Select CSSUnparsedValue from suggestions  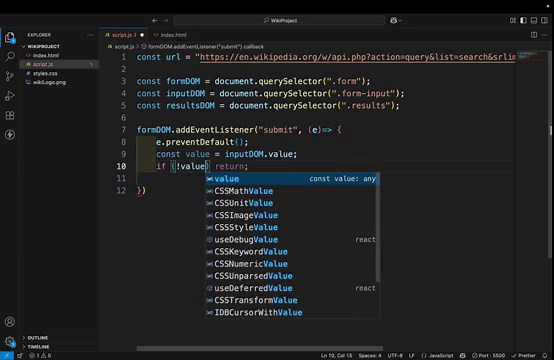pyautogui.click(x=292, y=276)
